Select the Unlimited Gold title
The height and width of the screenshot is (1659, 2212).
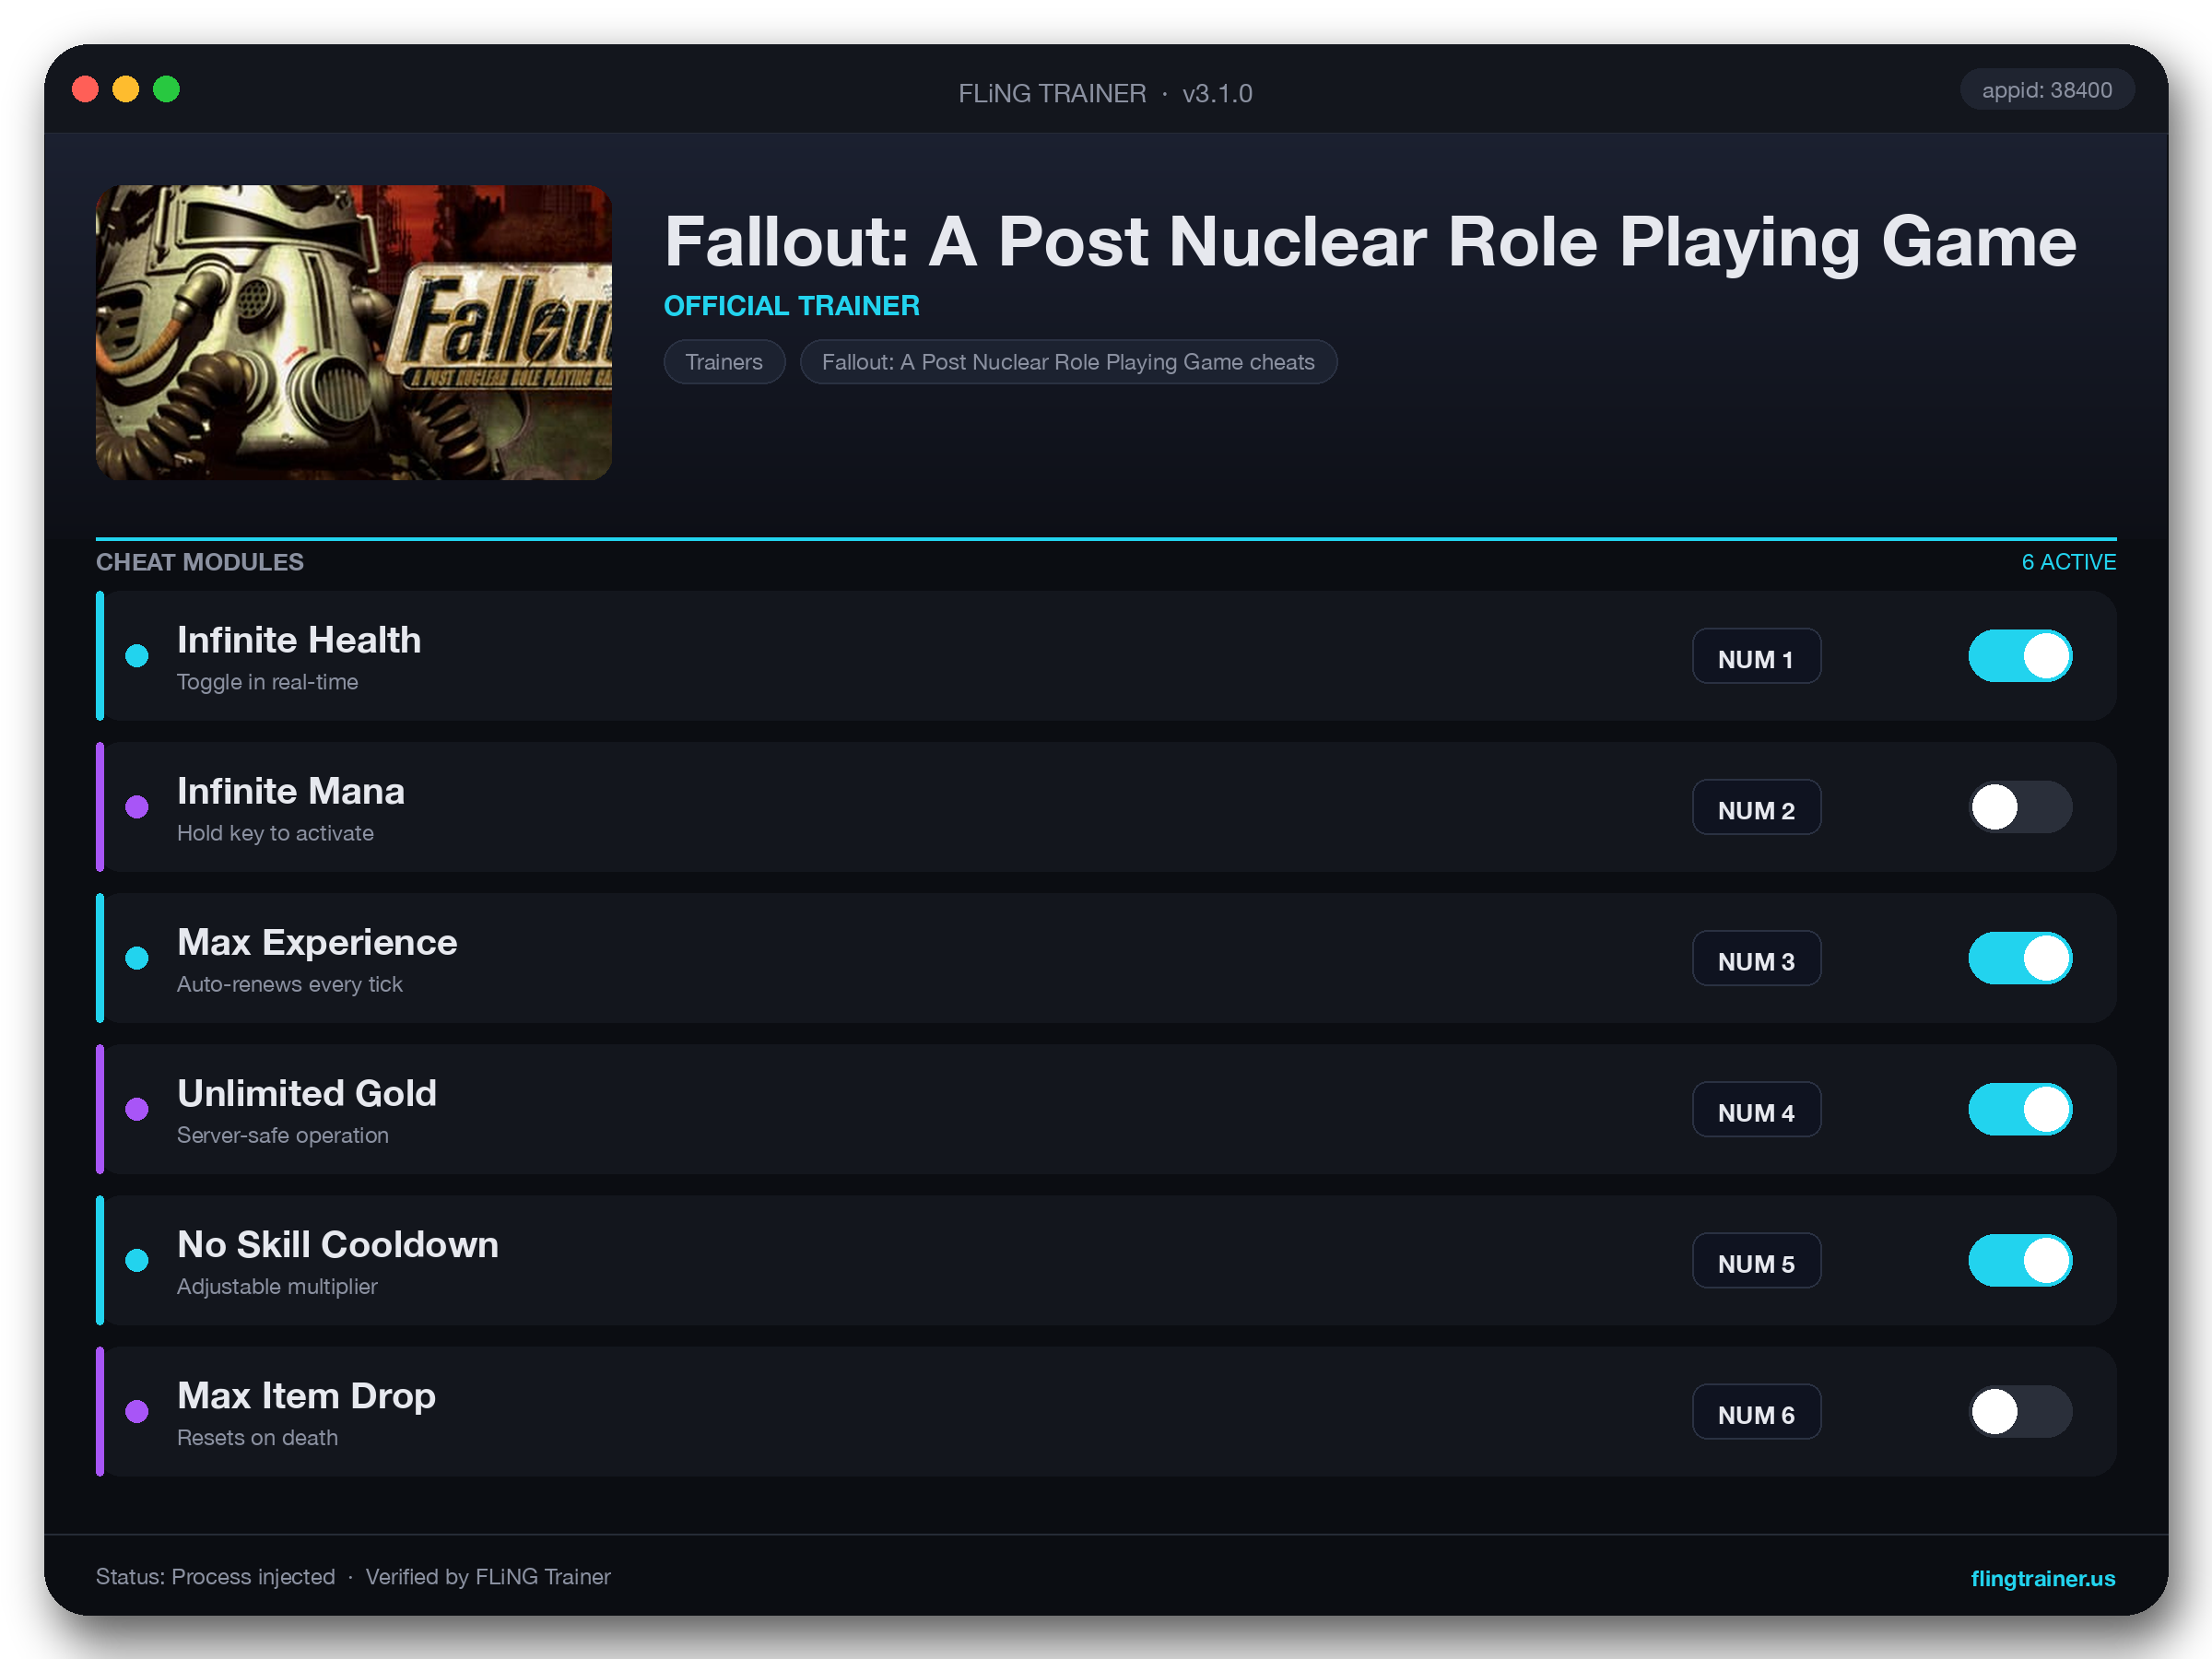click(x=307, y=1093)
